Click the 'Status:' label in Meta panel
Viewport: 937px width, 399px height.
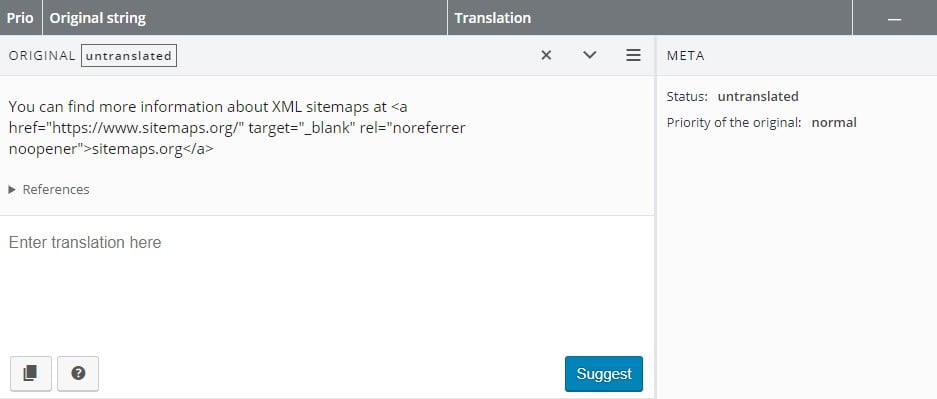coord(687,96)
